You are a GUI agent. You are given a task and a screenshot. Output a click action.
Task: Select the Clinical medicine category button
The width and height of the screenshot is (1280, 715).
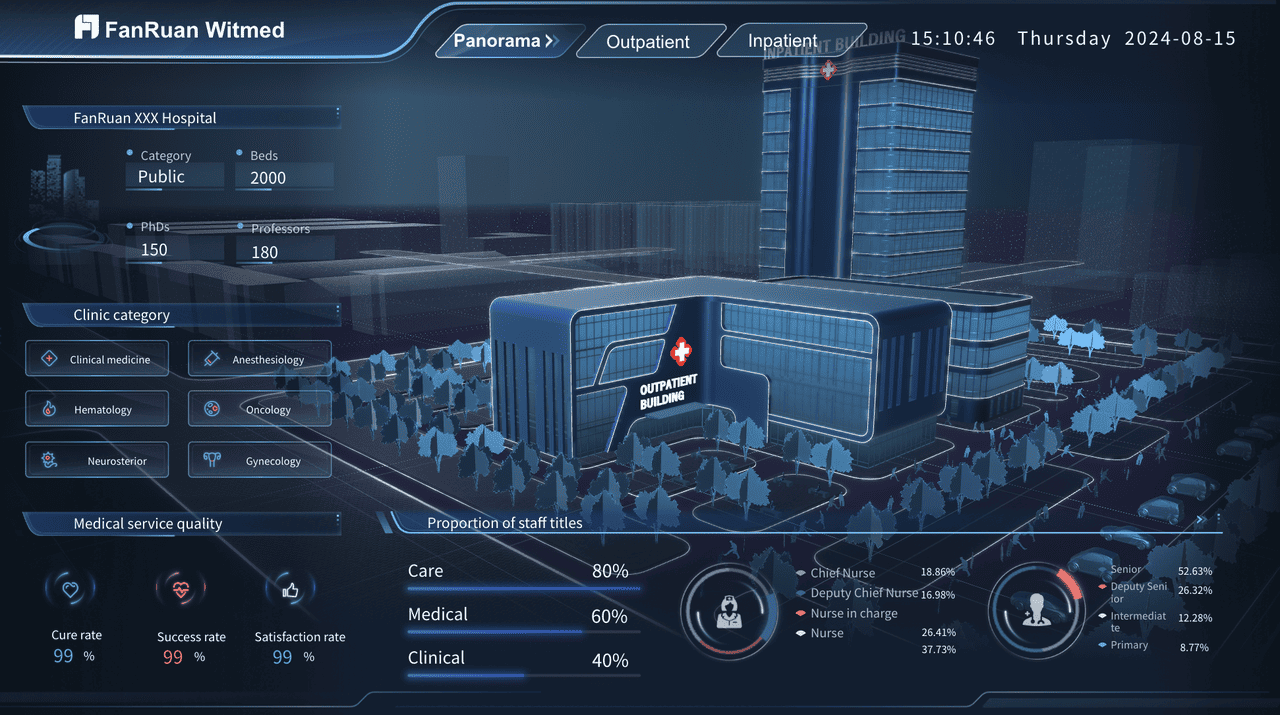[x=97, y=359]
